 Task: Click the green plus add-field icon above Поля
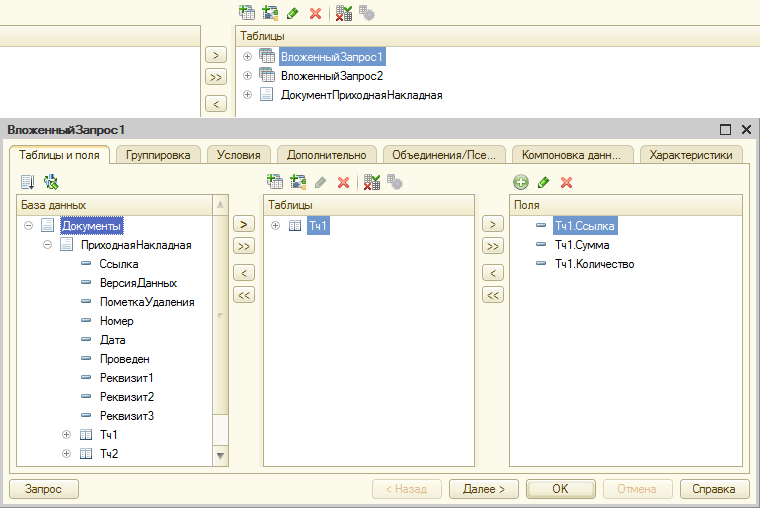(520, 182)
